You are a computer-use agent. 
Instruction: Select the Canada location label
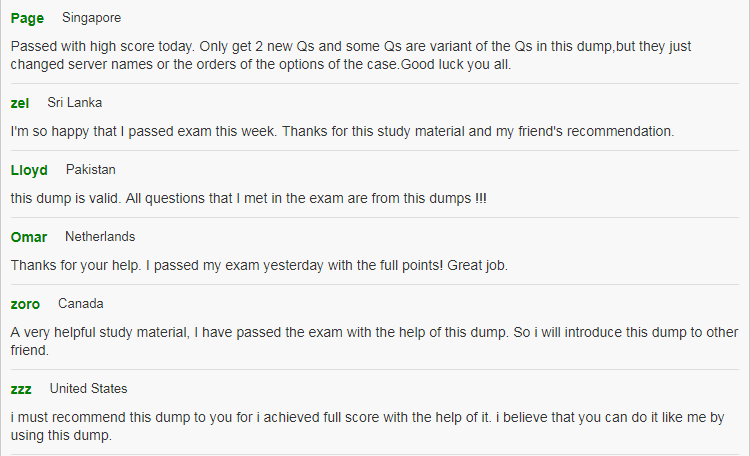coord(80,304)
